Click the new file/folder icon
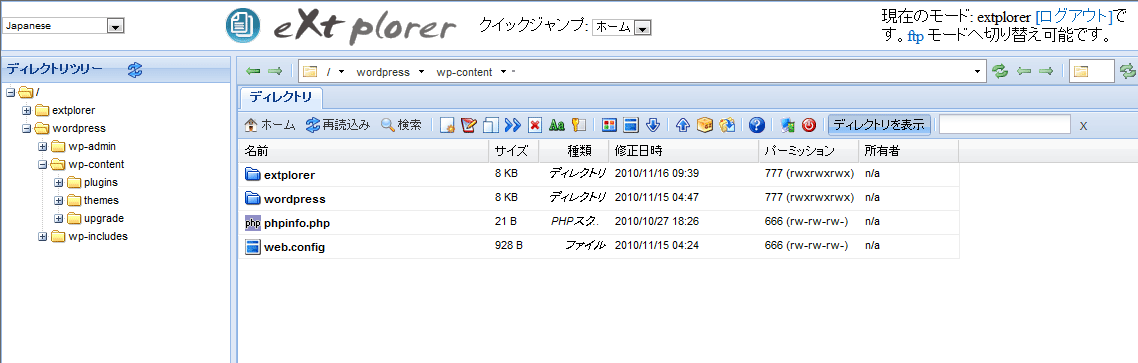1138x363 pixels. pos(447,125)
